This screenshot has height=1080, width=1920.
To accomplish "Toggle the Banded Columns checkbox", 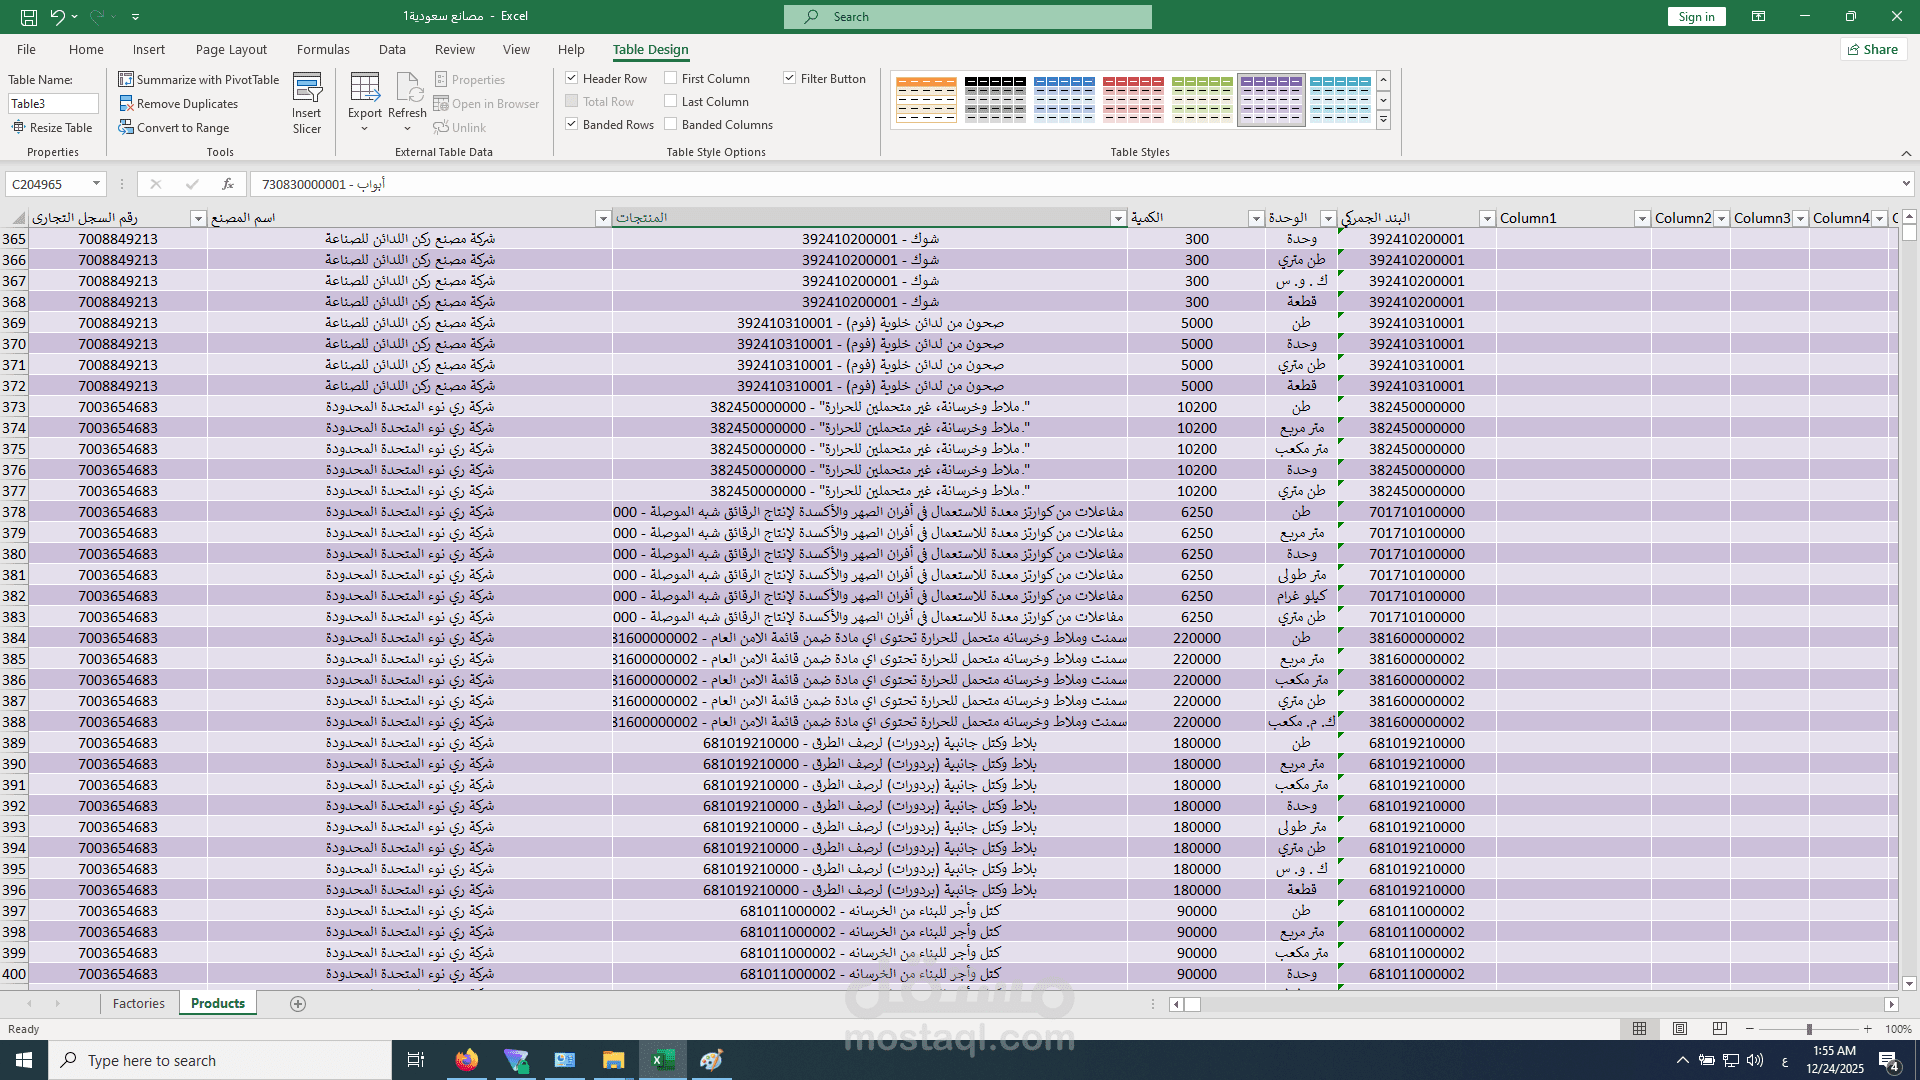I will [671, 125].
